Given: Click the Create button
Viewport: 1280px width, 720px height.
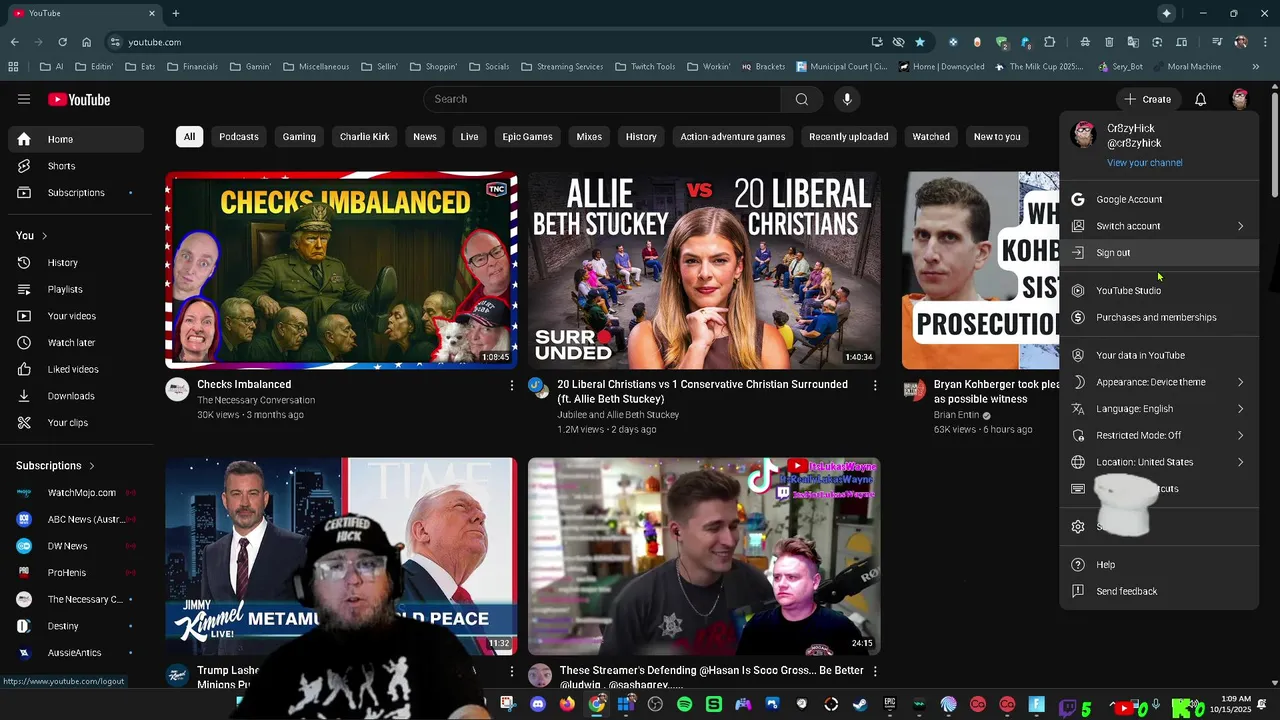Looking at the screenshot, I should pos(1148,99).
